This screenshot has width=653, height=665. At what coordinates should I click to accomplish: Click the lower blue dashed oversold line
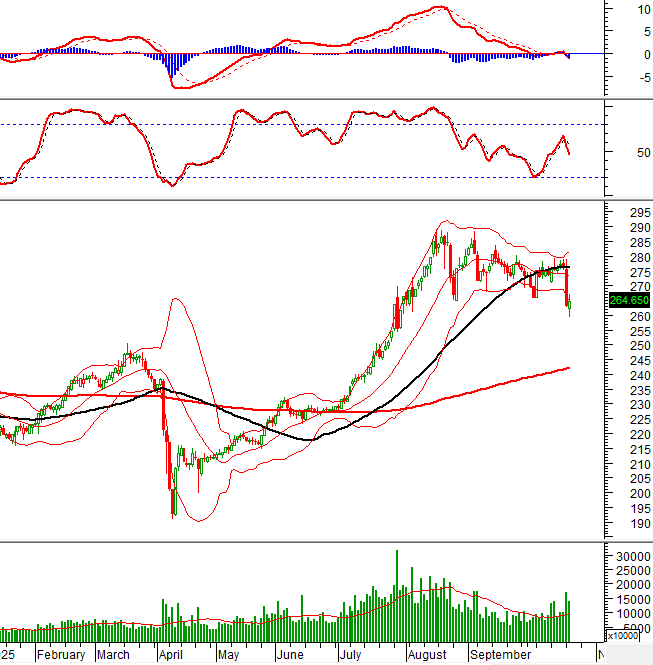pyautogui.click(x=300, y=178)
